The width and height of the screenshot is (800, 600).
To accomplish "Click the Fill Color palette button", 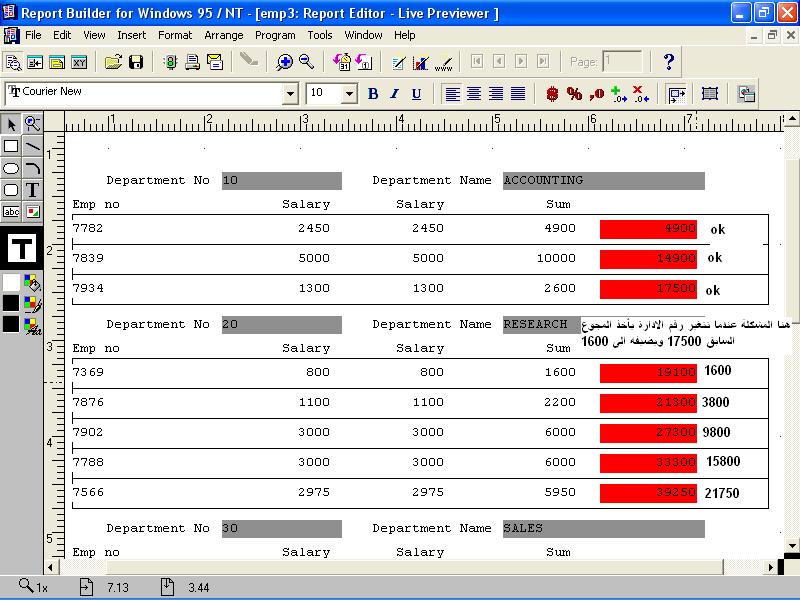I will click(32, 283).
